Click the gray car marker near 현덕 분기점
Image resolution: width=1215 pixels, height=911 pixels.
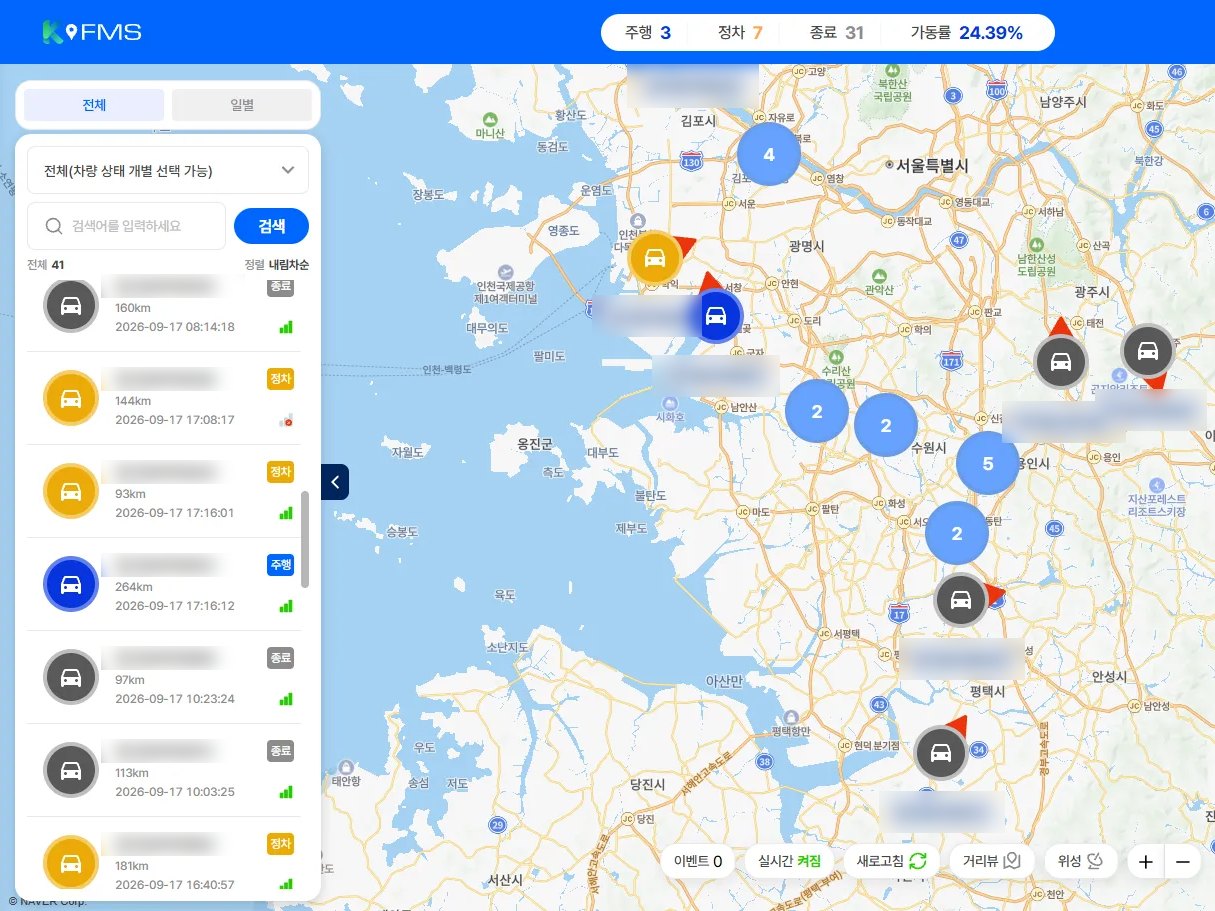coord(940,753)
